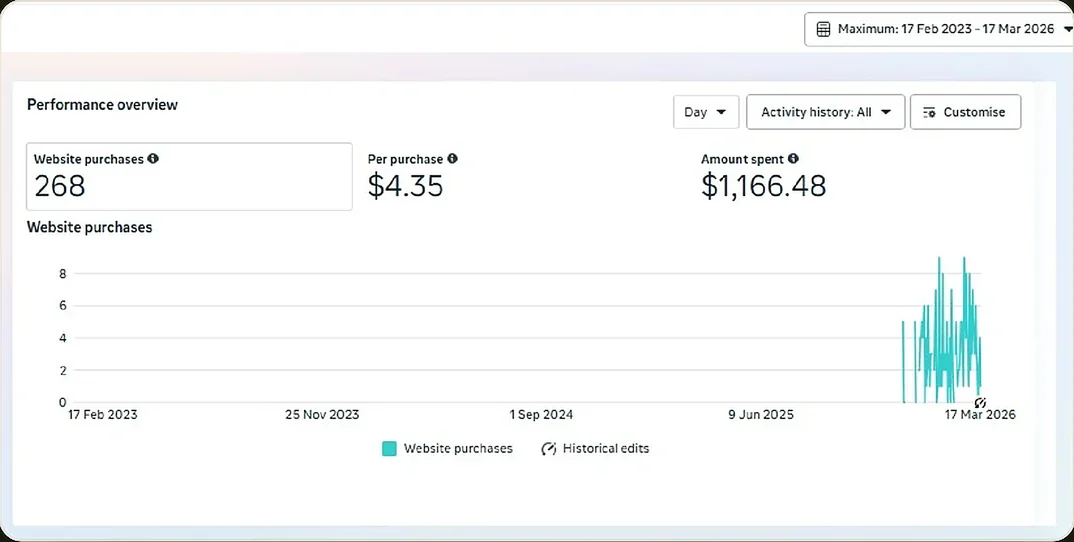Toggle the Historical edits legend label
Screen dimensions: 1074x542
coord(605,449)
